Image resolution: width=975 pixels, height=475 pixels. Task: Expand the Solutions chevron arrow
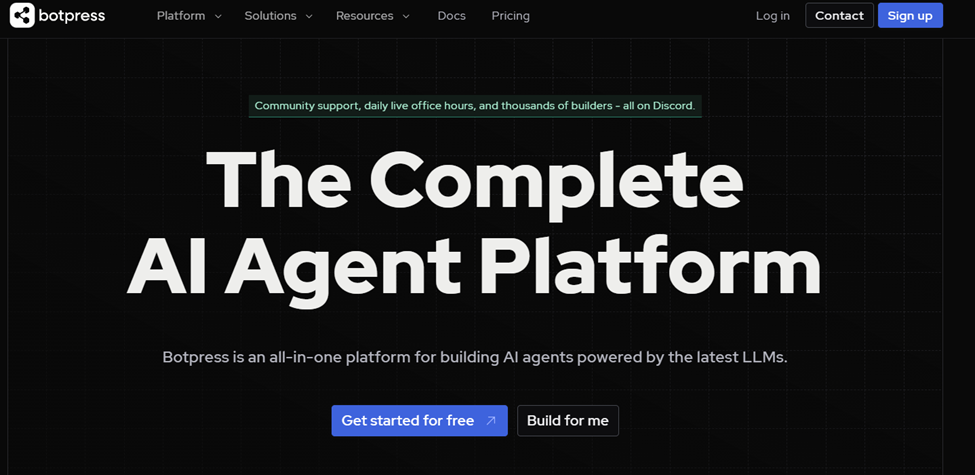coord(309,17)
